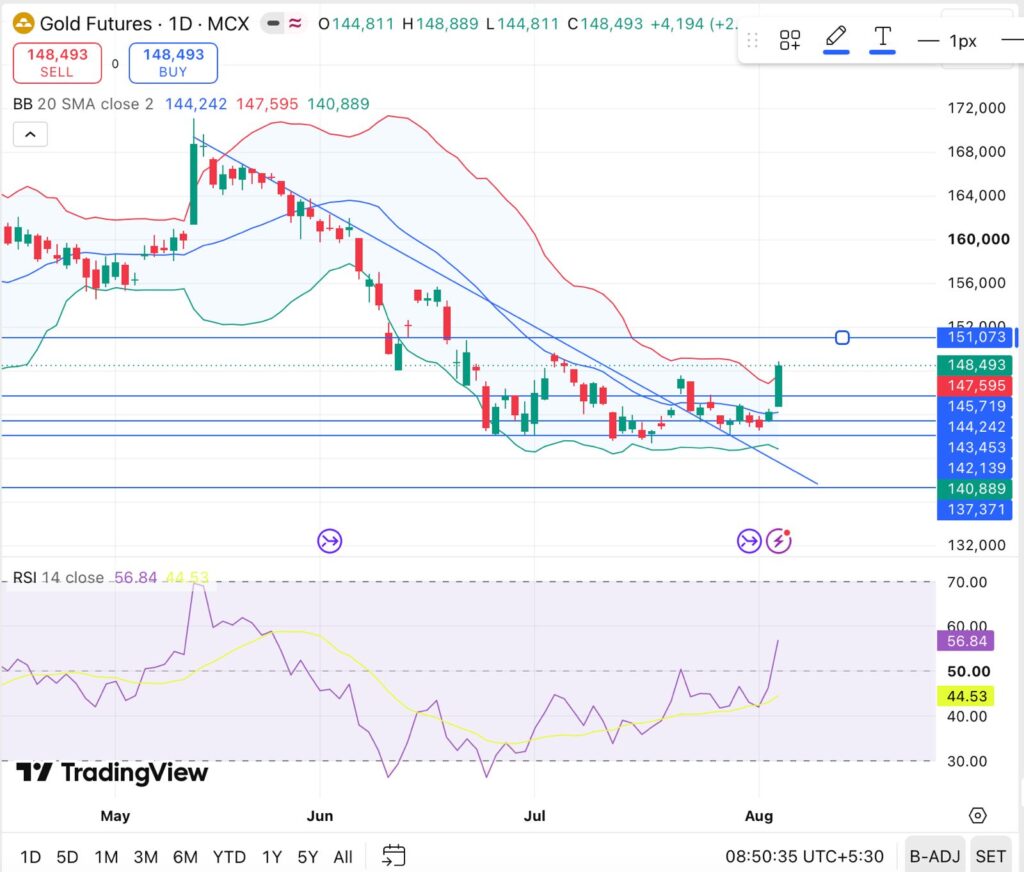Viewport: 1024px width, 872px height.
Task: Click the 144,242 price label
Action: pyautogui.click(x=976, y=427)
